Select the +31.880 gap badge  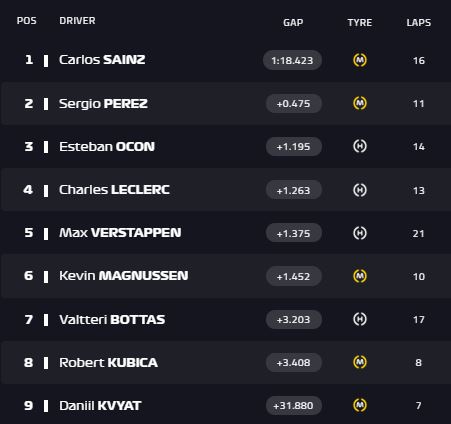(x=294, y=406)
